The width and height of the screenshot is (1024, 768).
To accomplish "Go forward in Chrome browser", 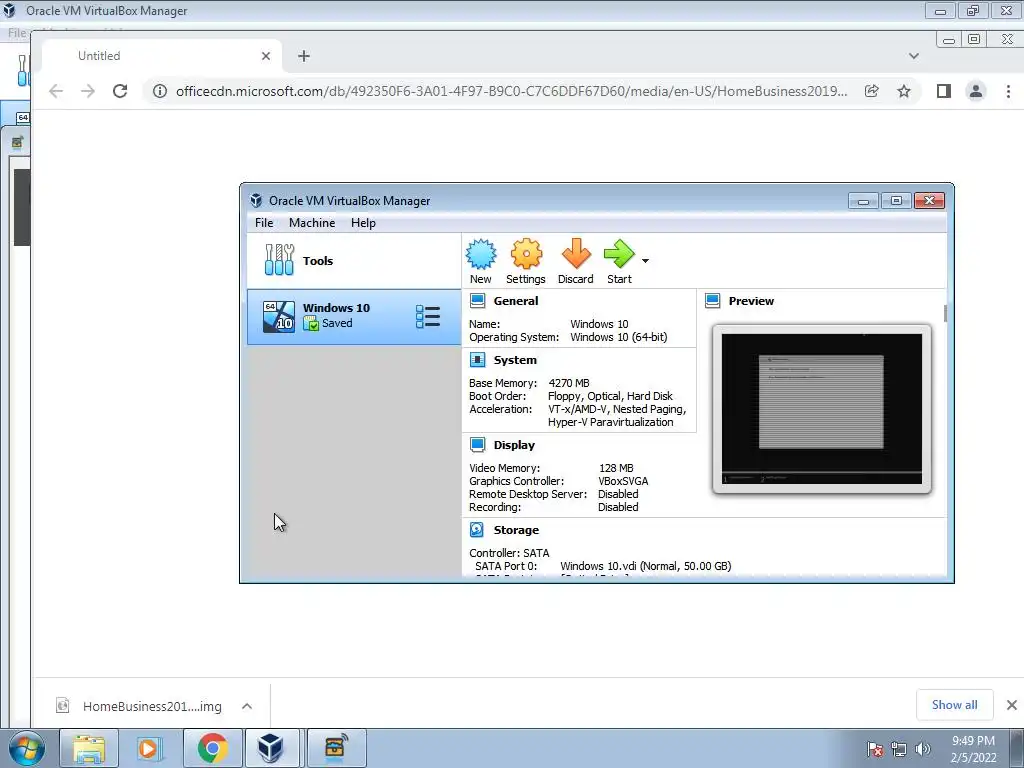I will coord(88,91).
